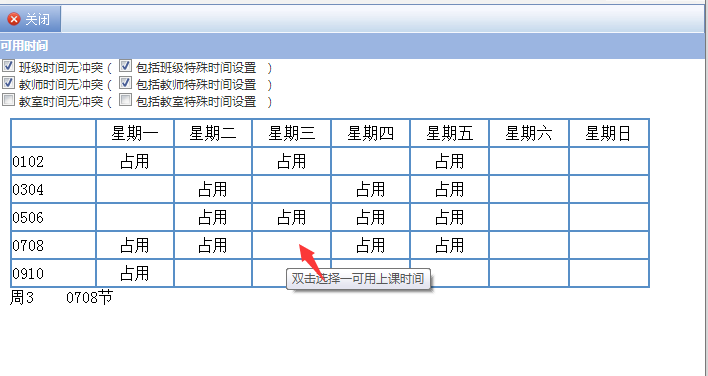The width and height of the screenshot is (708, 376).
Task: Select free cell 星期二 0910
Action: [x=213, y=273]
